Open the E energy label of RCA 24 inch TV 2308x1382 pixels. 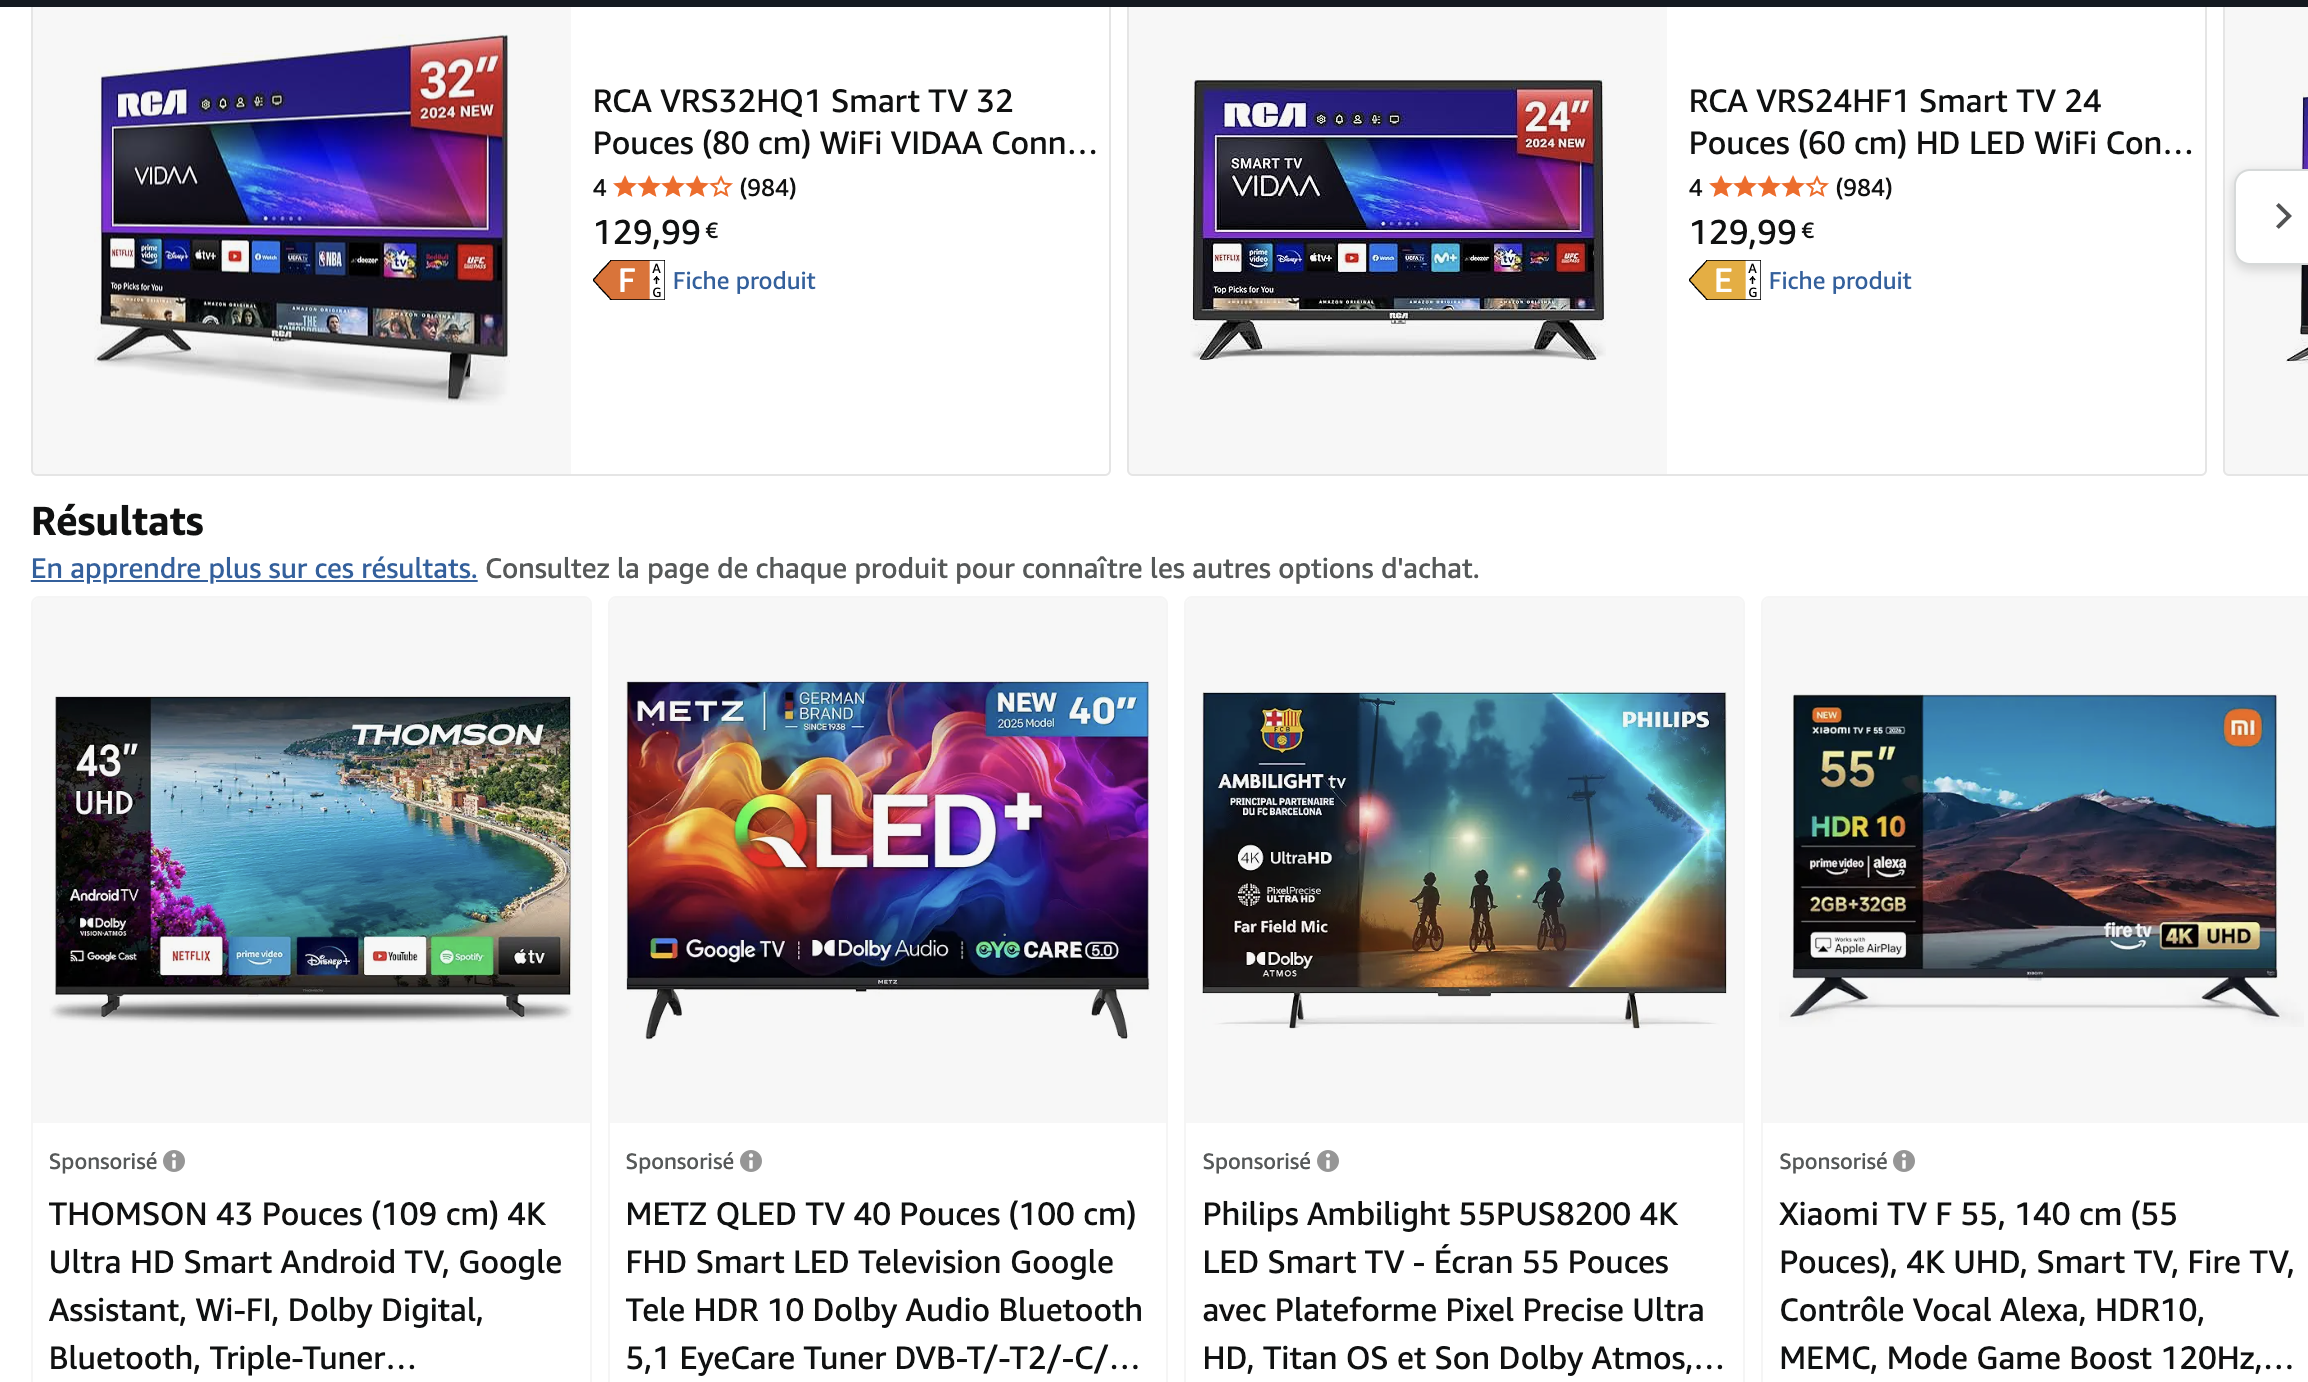[x=1725, y=280]
